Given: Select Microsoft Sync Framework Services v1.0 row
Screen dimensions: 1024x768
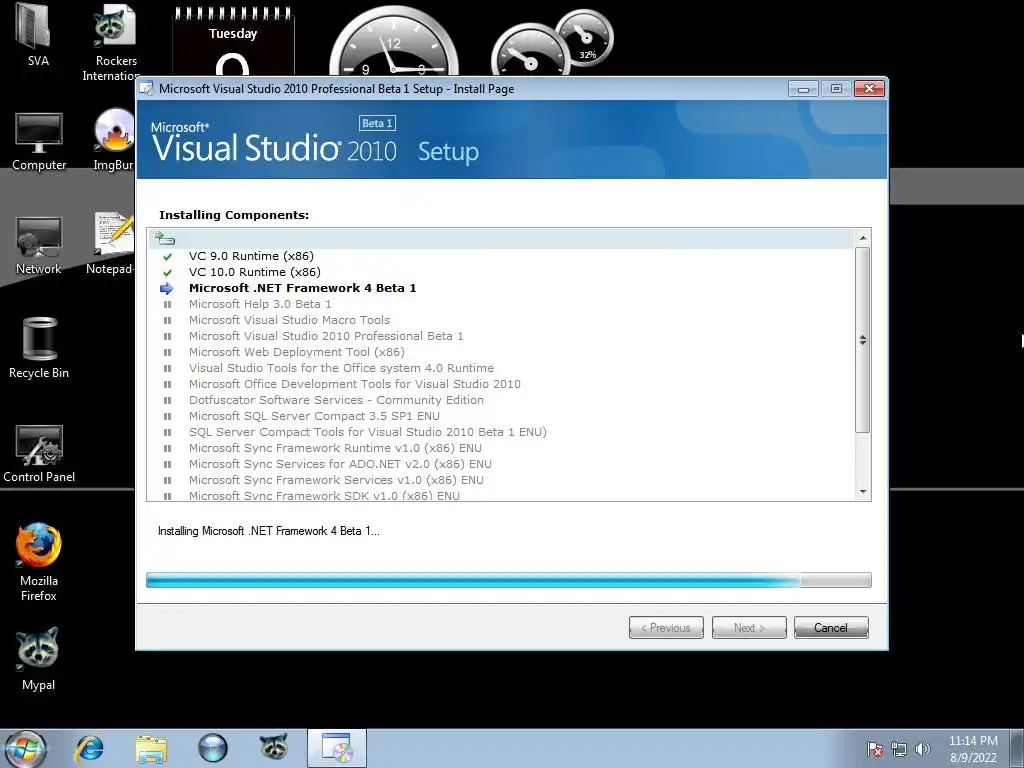Looking at the screenshot, I should click(x=501, y=480).
